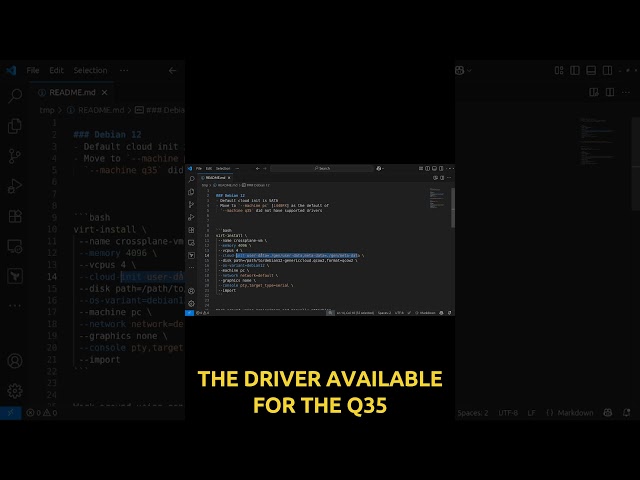Open Extensions in small center VS Code window
Image resolution: width=640 pixels, height=480 pixels.
point(191,230)
